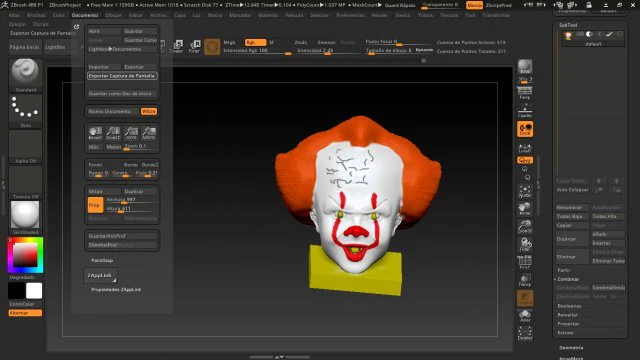Click the Mover view navigation icon

(x=525, y=209)
